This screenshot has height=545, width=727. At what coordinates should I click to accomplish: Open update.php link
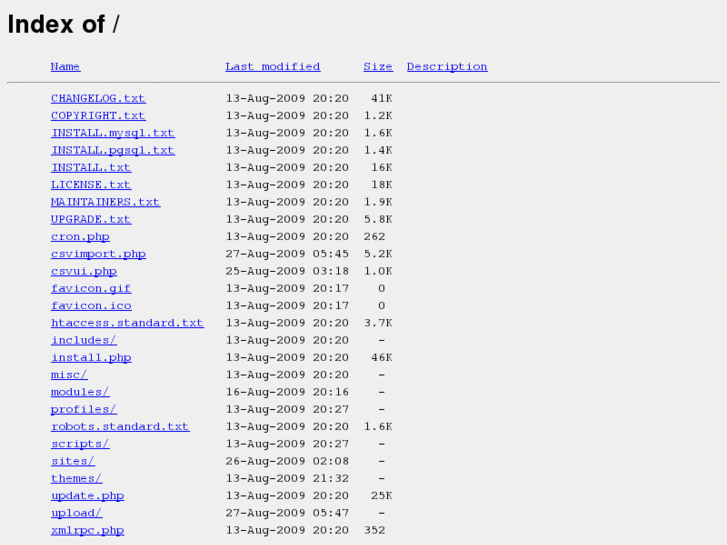(x=87, y=496)
